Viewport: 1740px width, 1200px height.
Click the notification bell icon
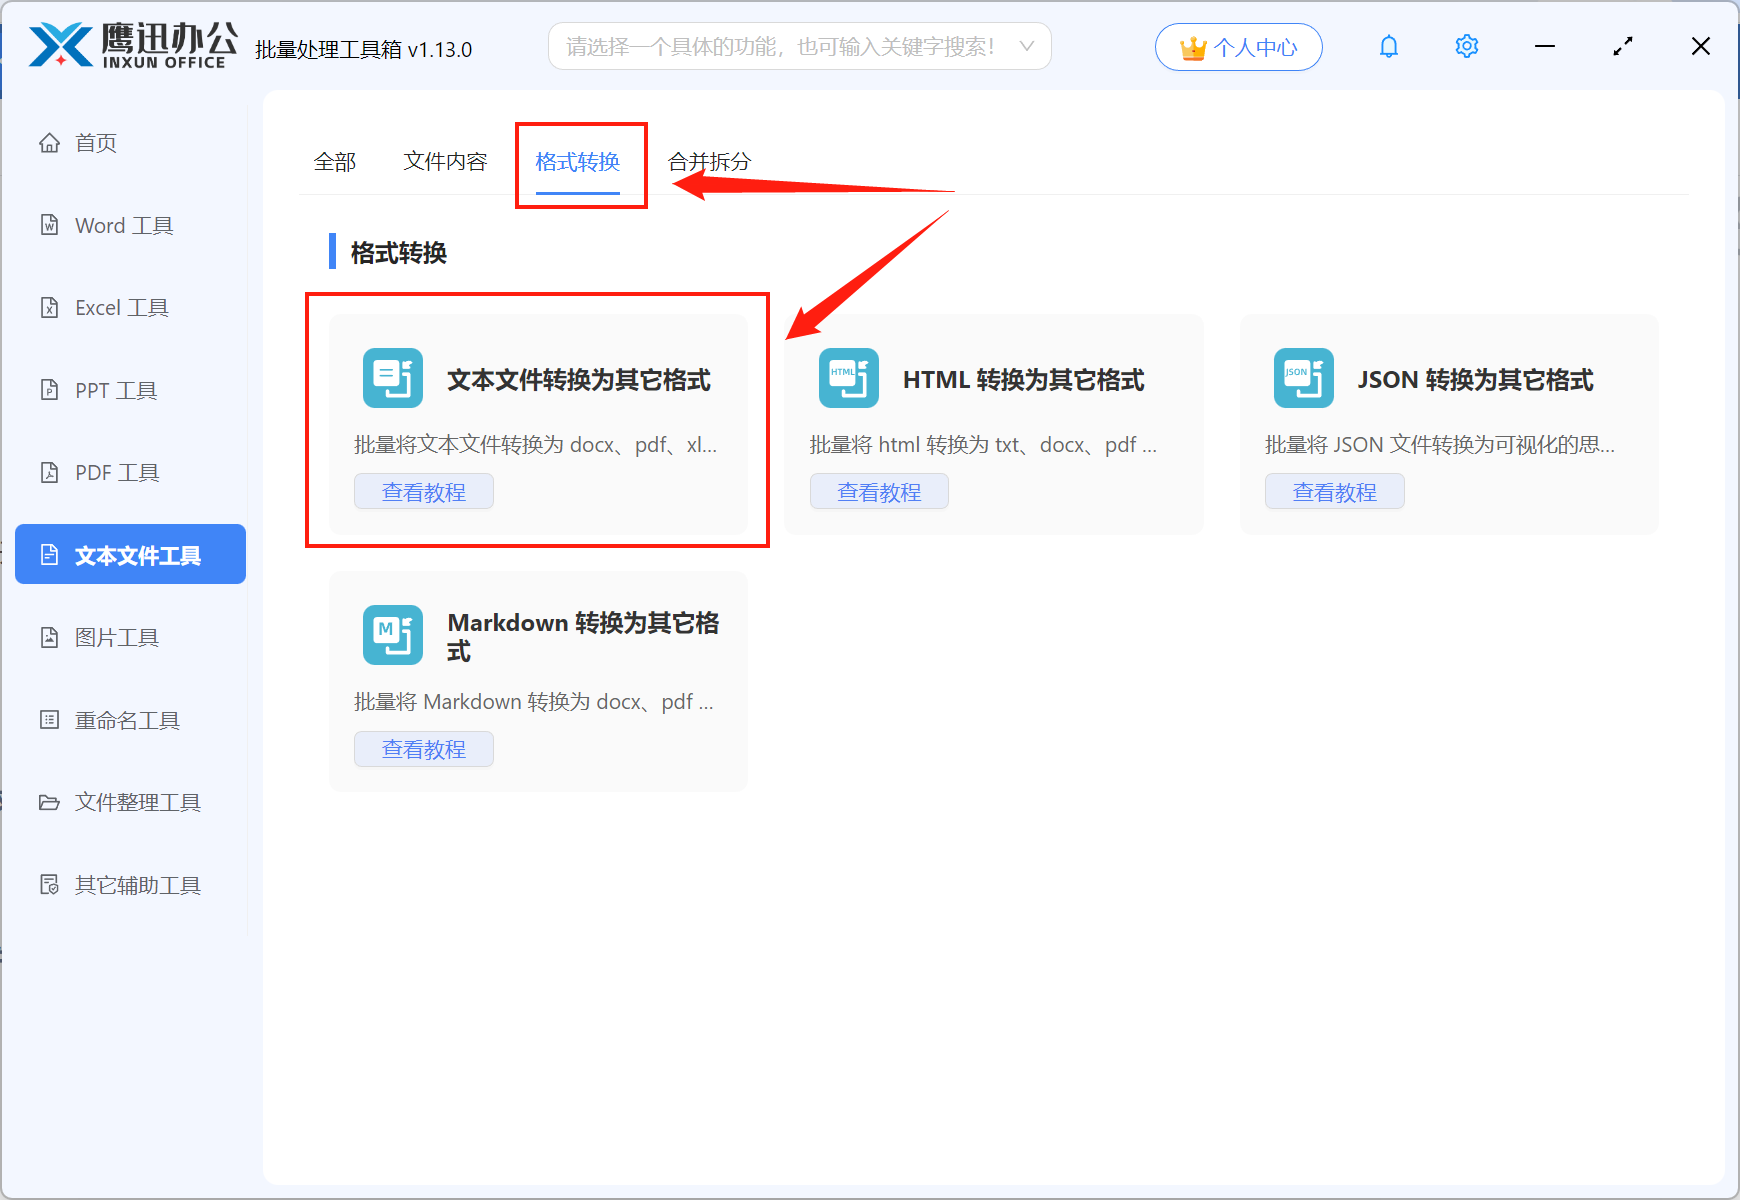click(x=1388, y=47)
